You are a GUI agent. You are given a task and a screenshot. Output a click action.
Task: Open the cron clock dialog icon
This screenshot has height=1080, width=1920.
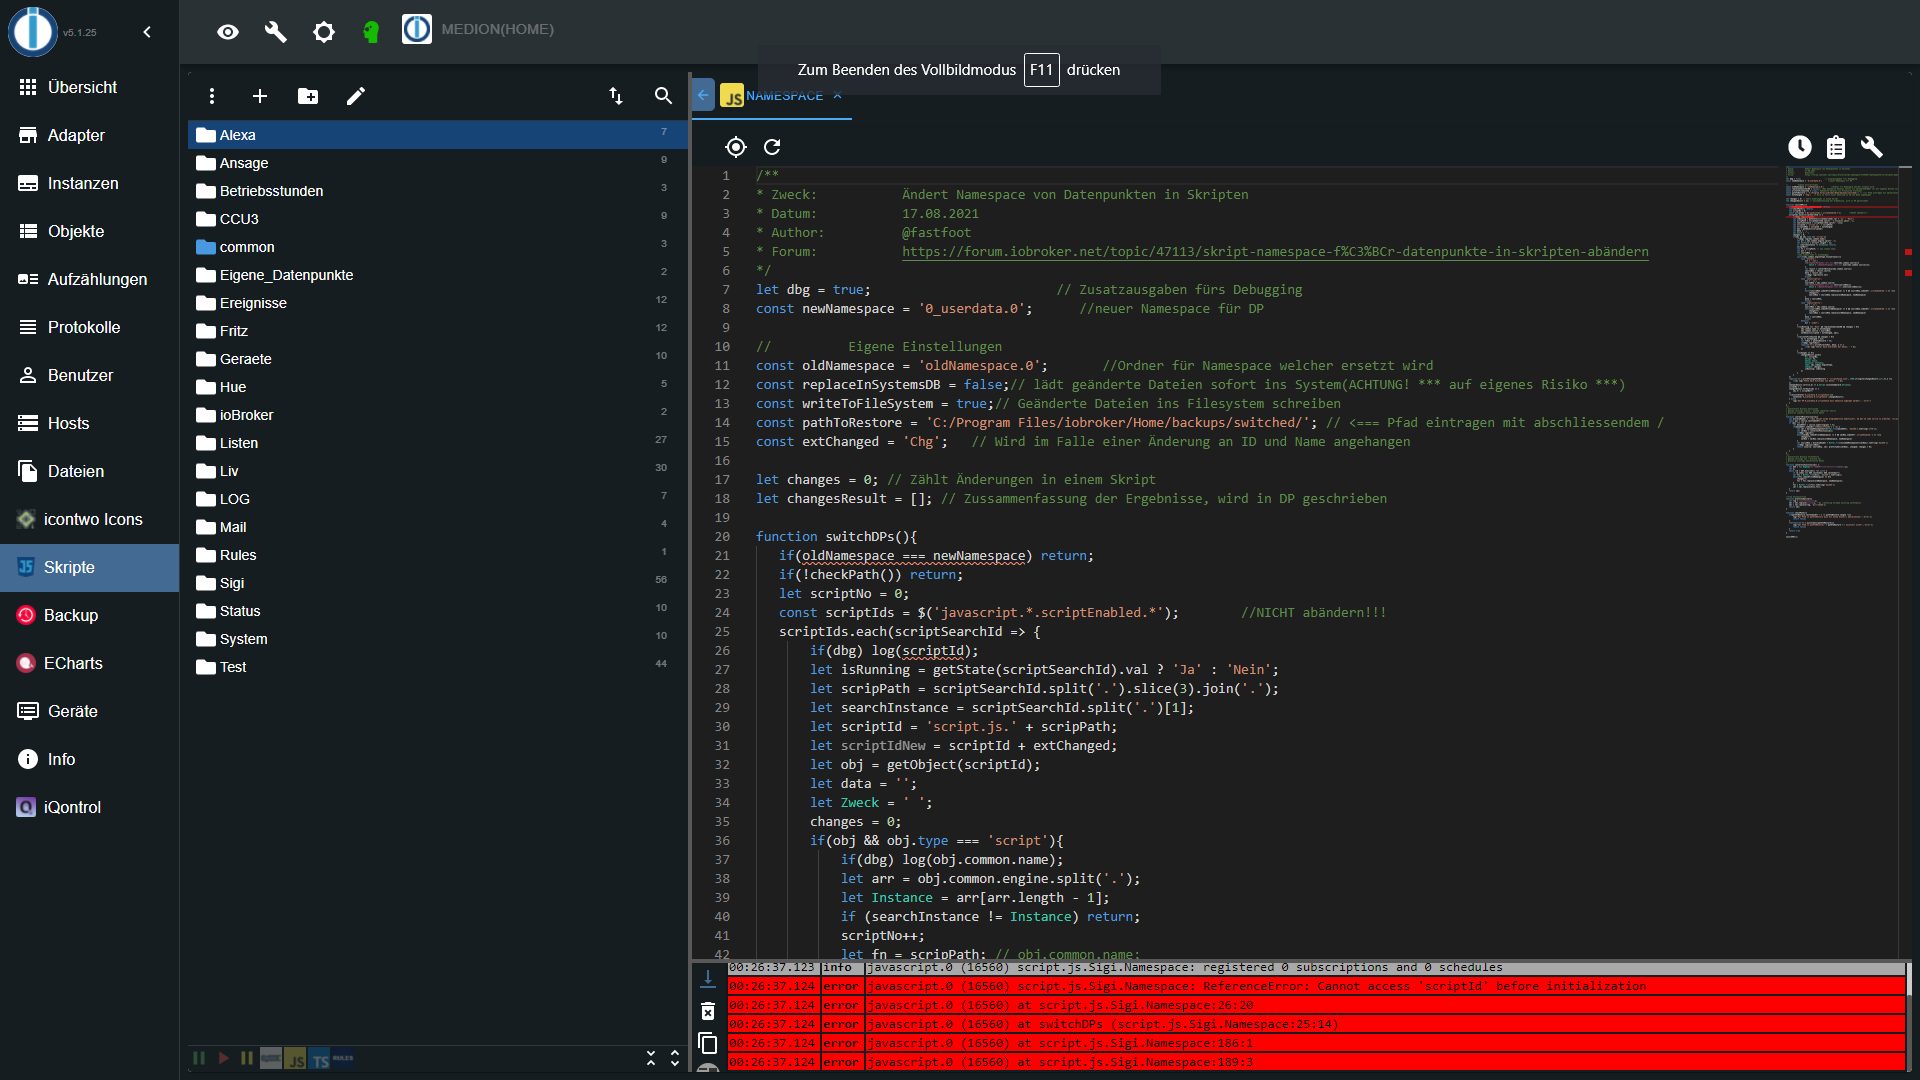1800,147
